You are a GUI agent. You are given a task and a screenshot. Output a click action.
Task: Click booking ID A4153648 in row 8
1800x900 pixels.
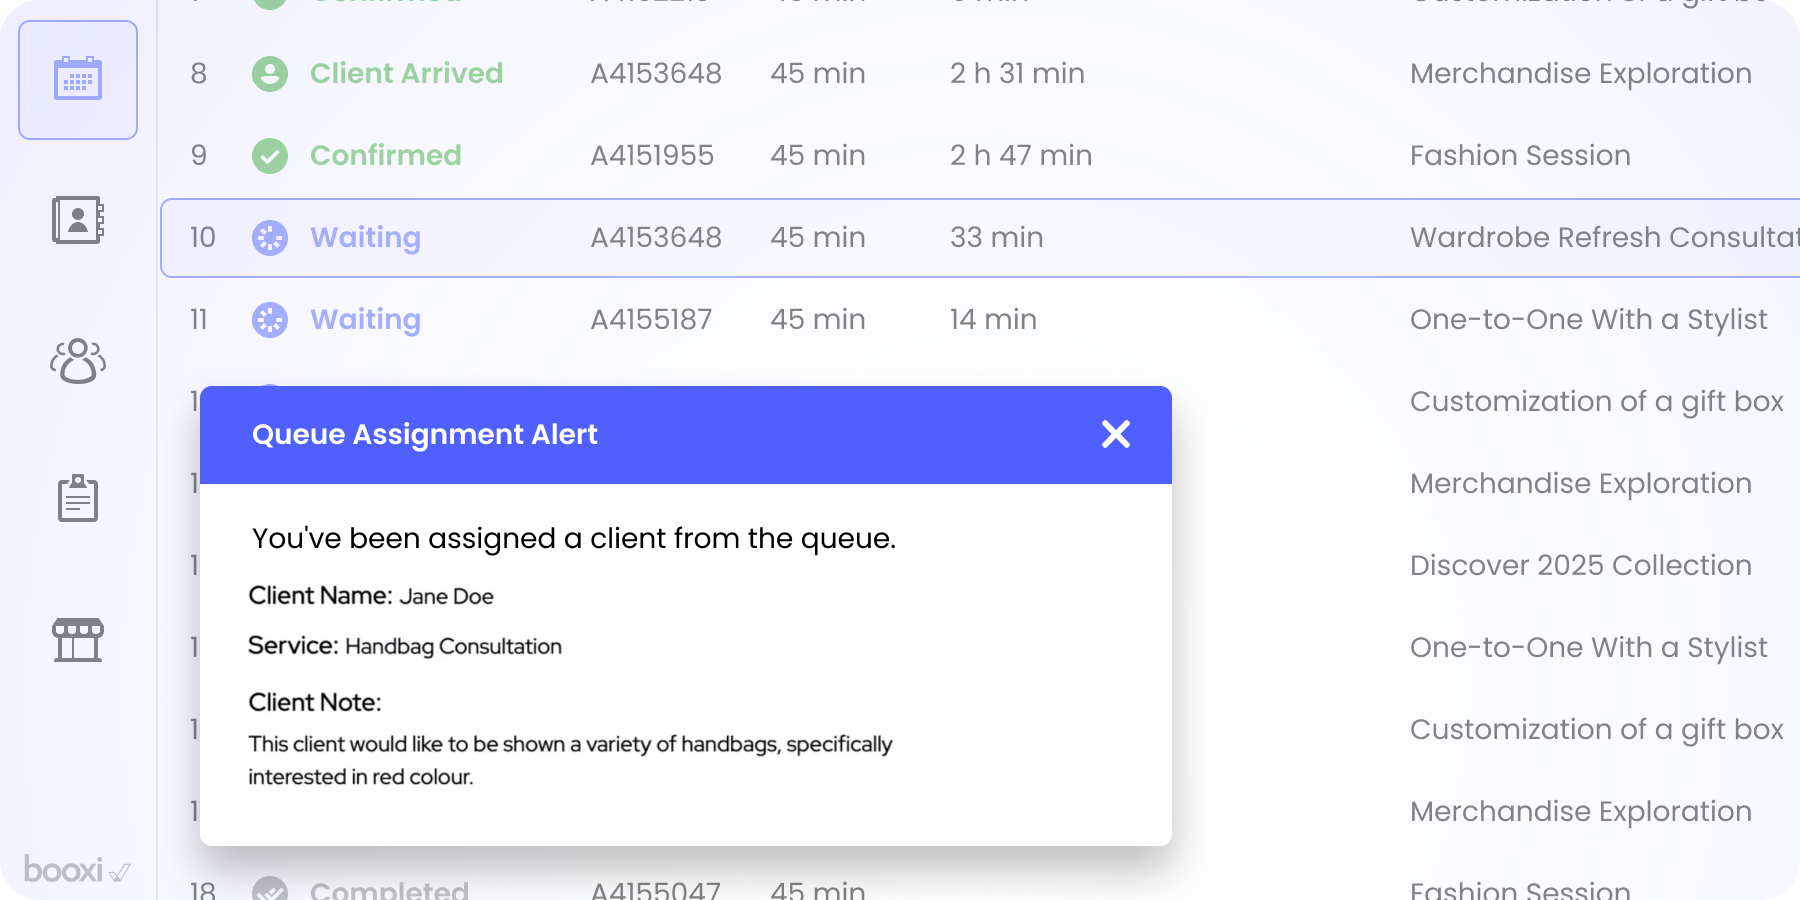656,73
